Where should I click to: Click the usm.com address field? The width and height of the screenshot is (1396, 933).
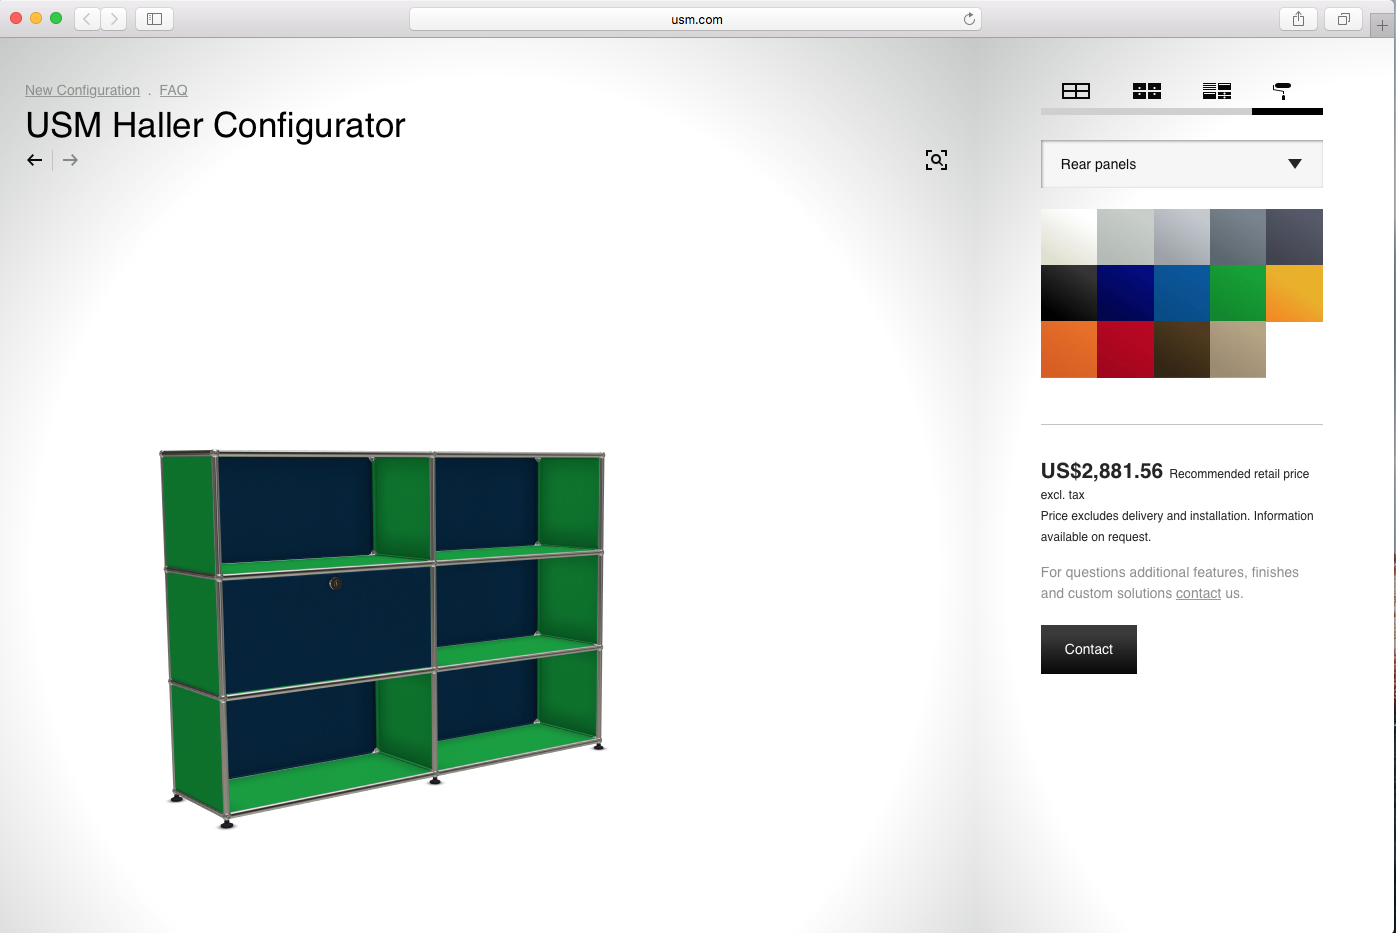click(696, 19)
